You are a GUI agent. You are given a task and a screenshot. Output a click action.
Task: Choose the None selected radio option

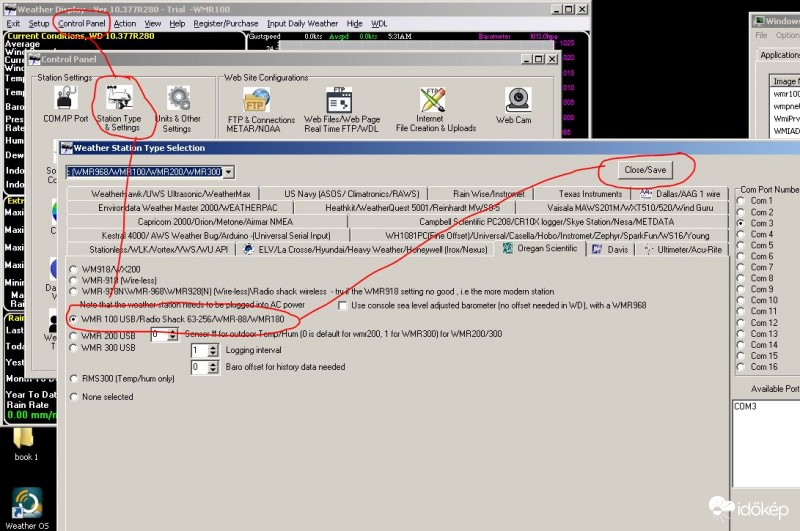click(74, 396)
